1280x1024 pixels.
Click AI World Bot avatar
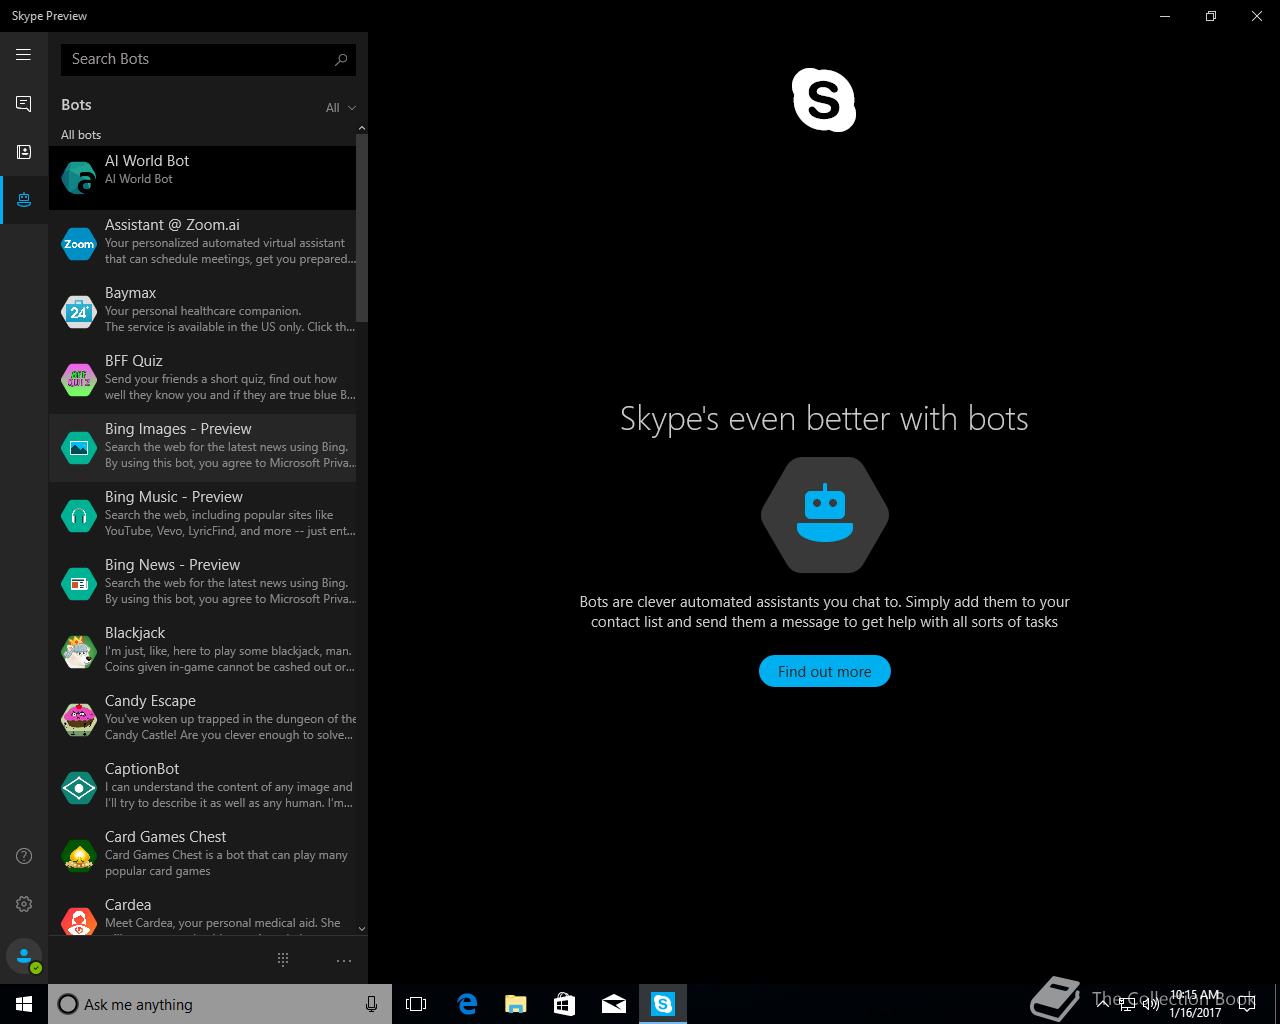pos(78,178)
